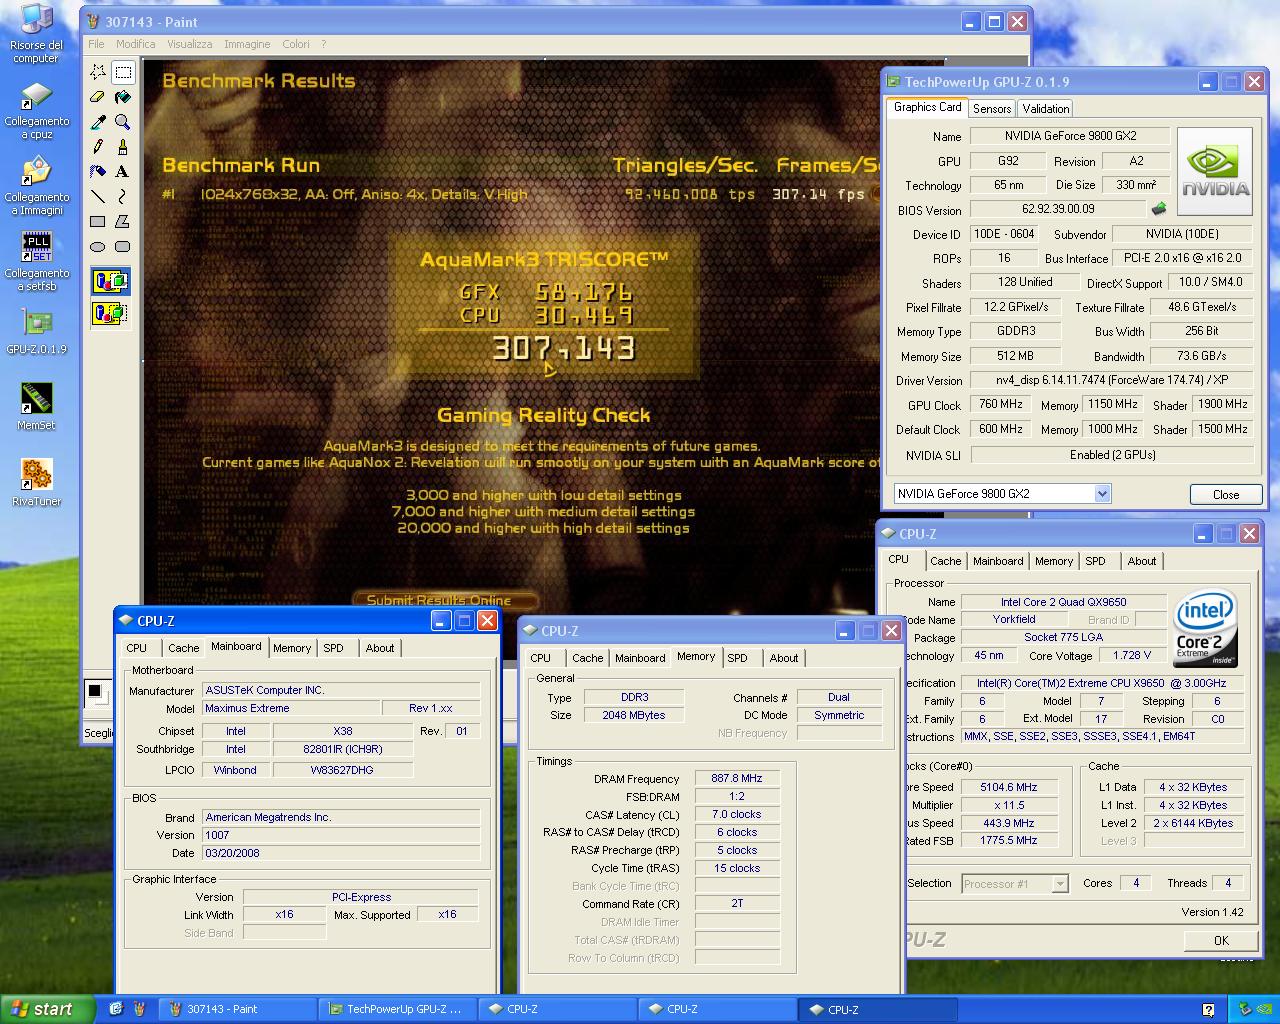Open the File menu in Paint
Screen dimensions: 1280x1024
click(96, 44)
